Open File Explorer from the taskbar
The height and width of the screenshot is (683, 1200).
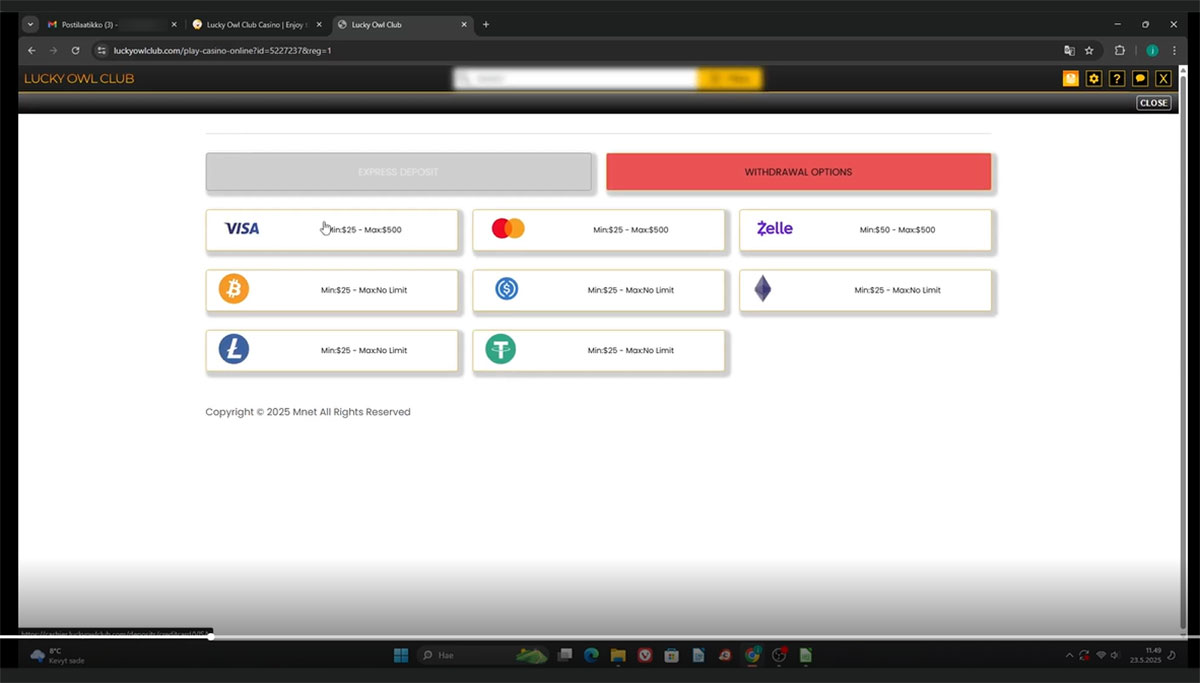coord(618,655)
